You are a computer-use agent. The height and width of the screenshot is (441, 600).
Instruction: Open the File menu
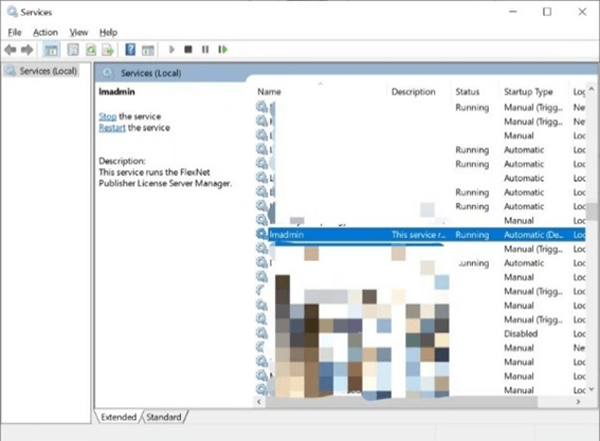pyautogui.click(x=14, y=32)
